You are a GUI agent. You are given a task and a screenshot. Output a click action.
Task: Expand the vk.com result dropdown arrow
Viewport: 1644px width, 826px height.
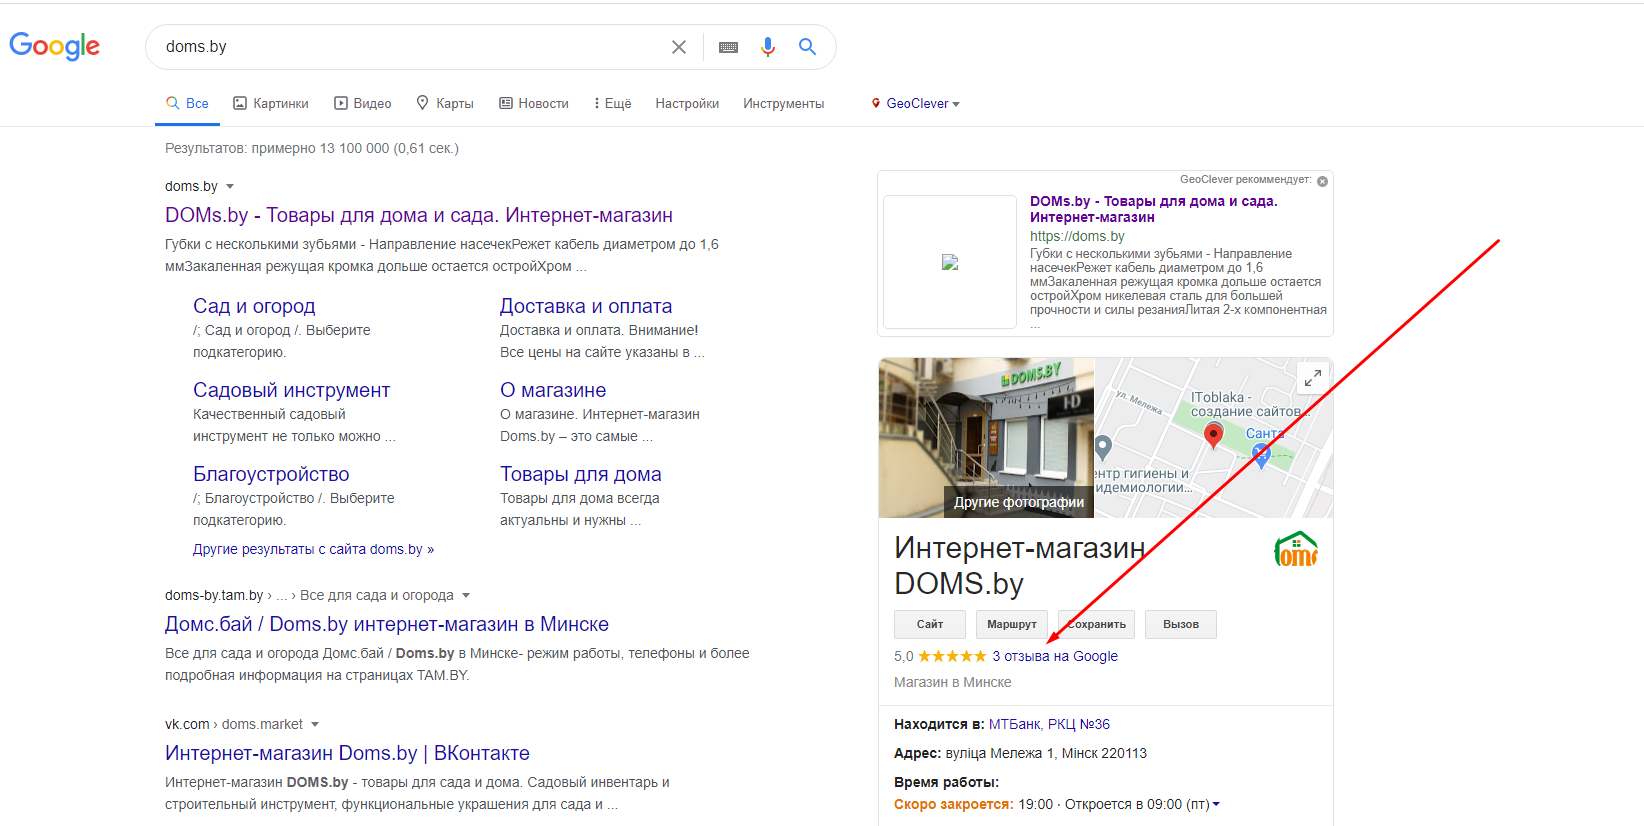click(x=315, y=725)
